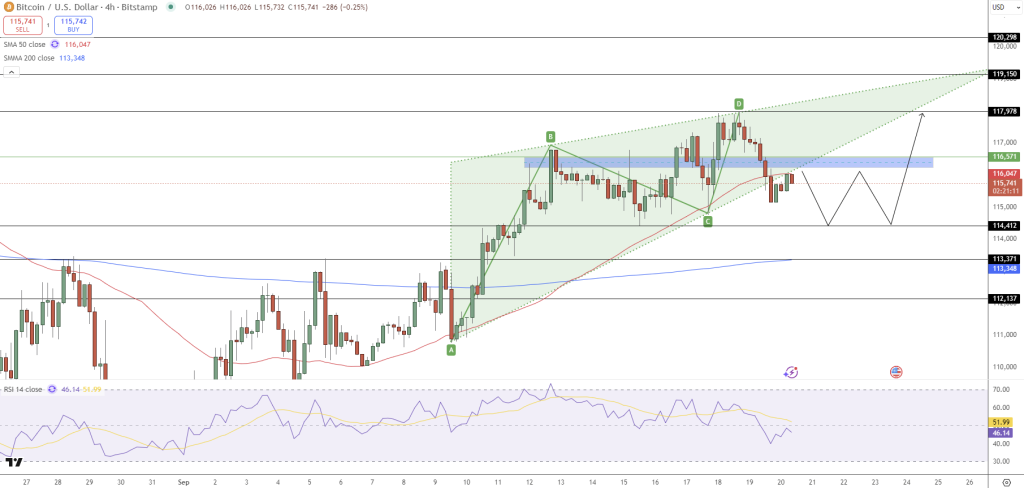Select the SMMA 200 close indicator label

pyautogui.click(x=30, y=57)
